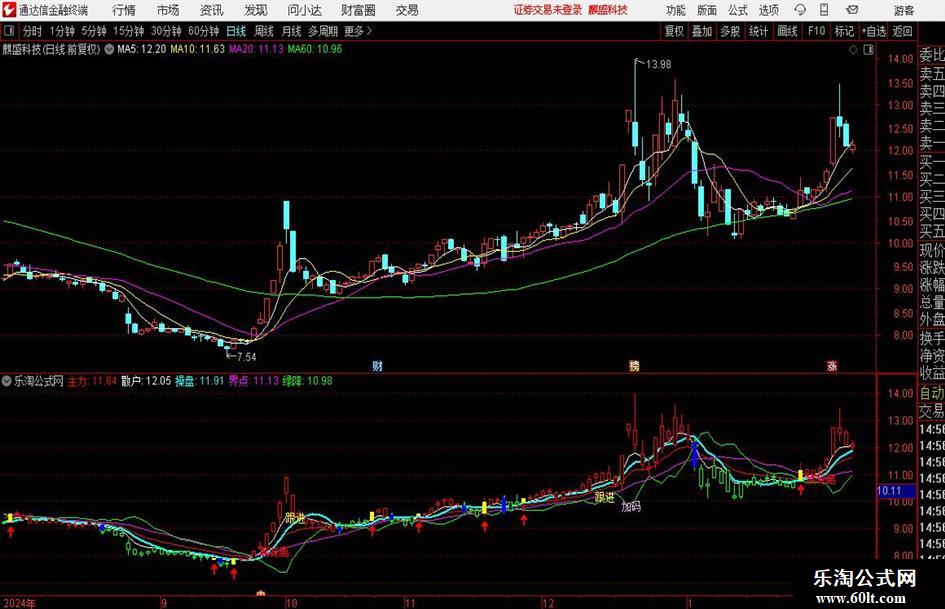The height and width of the screenshot is (609, 945).
Task: Toggle the left sidebar panel icon
Action: 8,31
